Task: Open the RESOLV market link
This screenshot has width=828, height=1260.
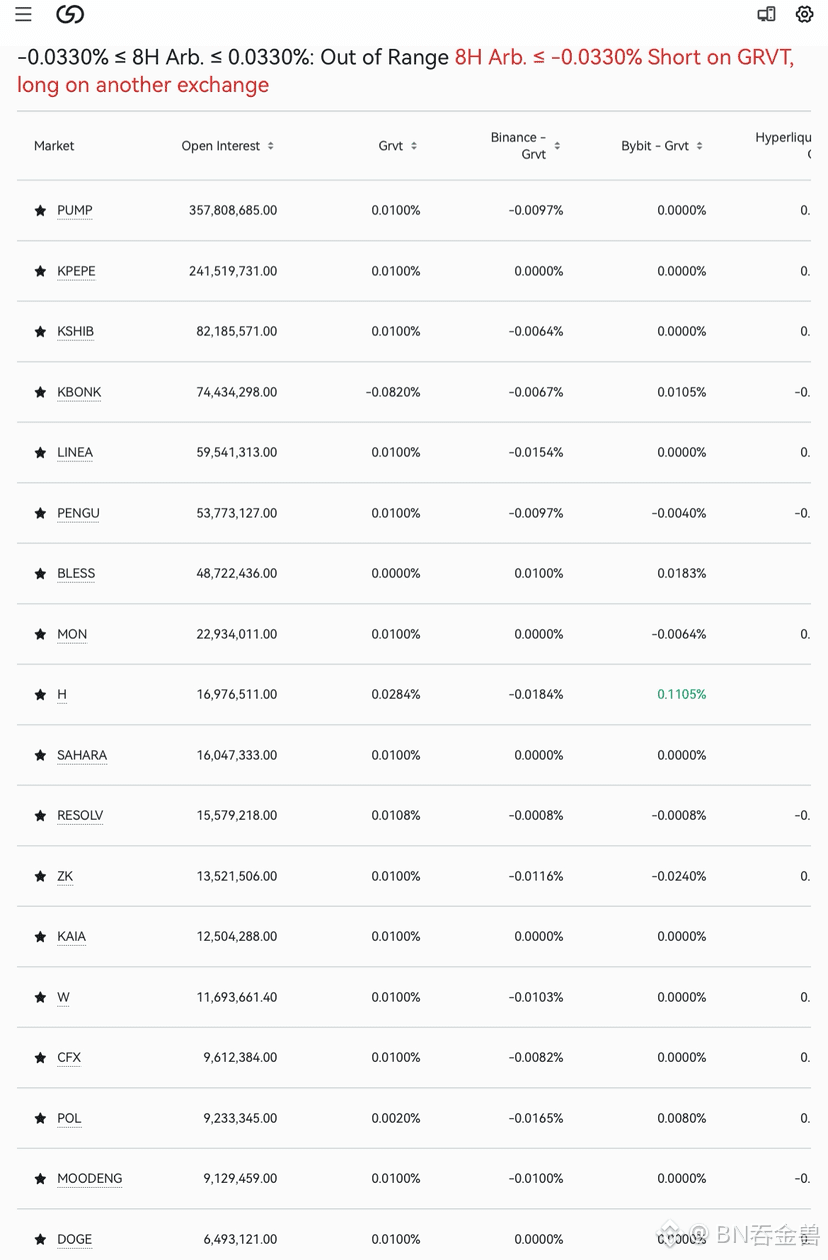Action: click(80, 816)
